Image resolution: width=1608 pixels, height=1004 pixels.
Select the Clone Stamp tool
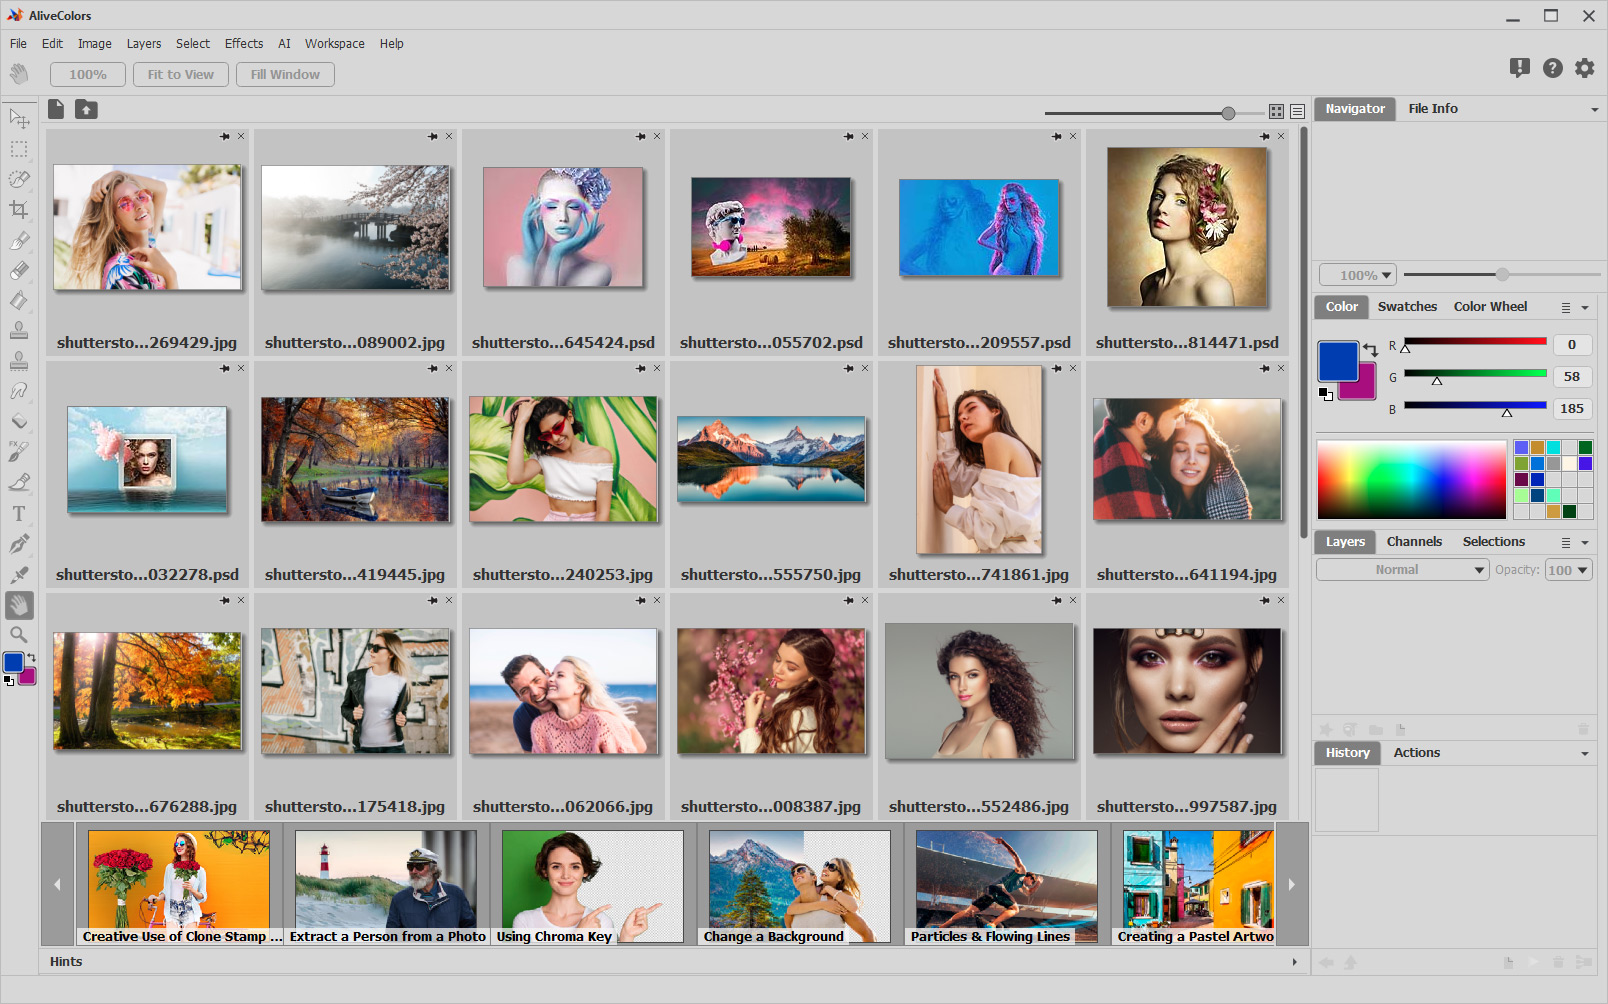[x=19, y=331]
